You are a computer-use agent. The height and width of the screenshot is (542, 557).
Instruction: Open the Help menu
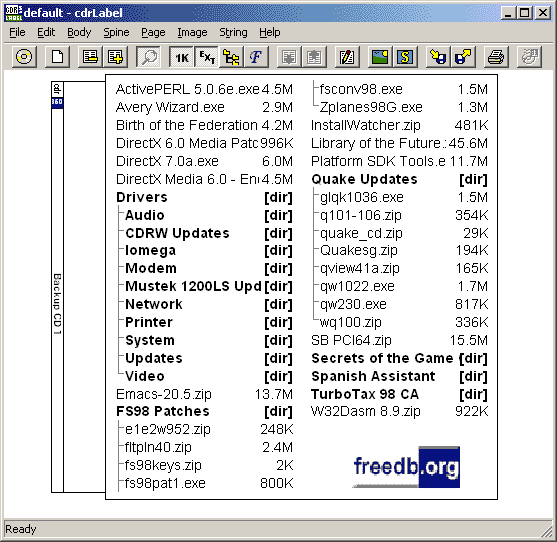[270, 32]
